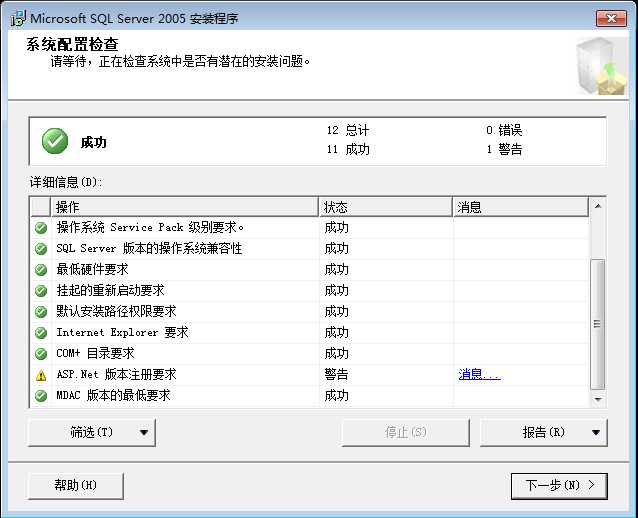Click the 1 警告 summary count
The height and width of the screenshot is (518, 638).
(x=504, y=149)
